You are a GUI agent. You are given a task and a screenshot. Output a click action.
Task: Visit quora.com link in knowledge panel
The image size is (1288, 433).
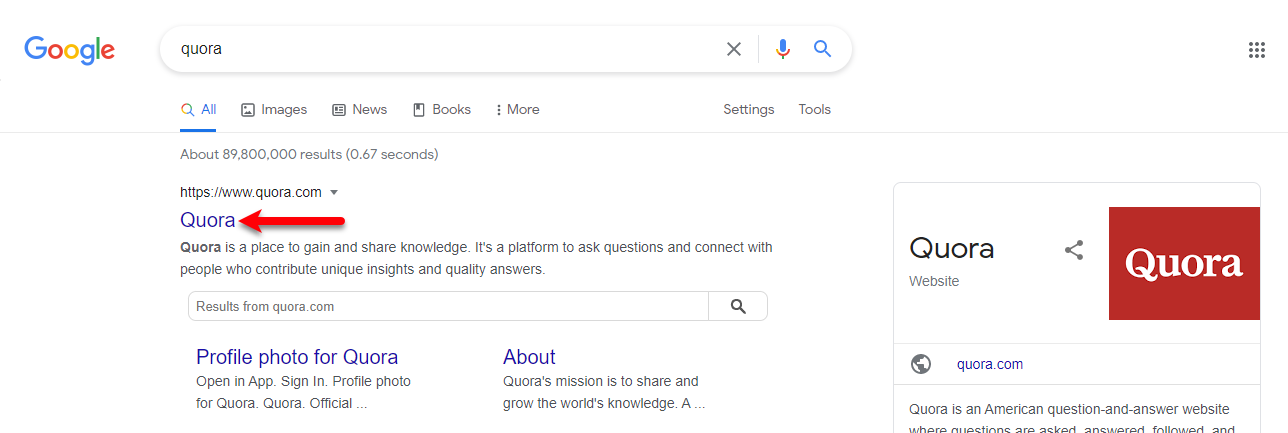990,364
